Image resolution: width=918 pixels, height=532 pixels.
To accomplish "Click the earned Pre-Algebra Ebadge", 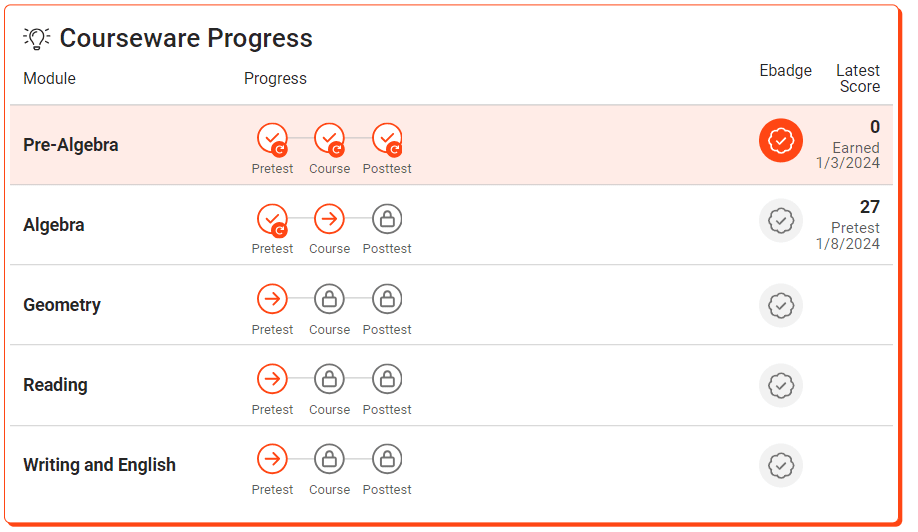I will click(x=780, y=140).
